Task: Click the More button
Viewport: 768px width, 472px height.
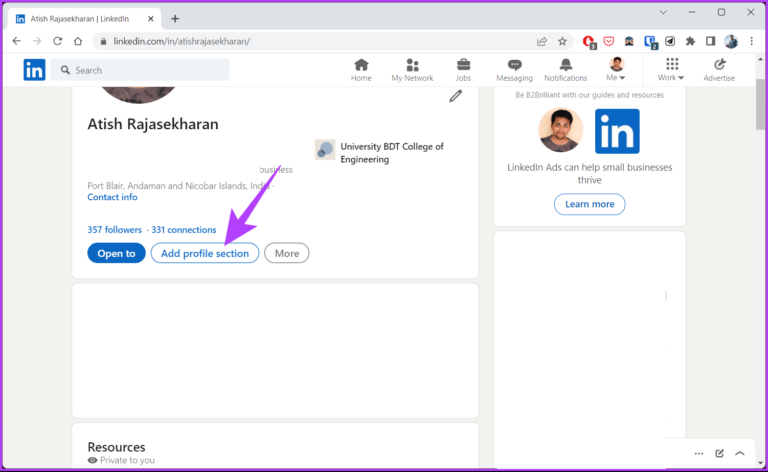Action: pyautogui.click(x=287, y=253)
